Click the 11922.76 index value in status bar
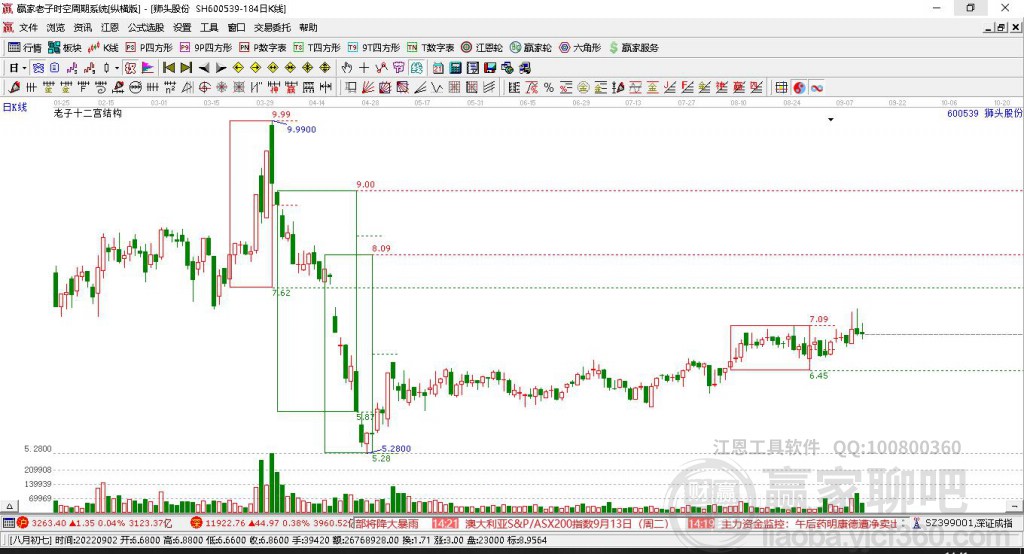Screen dimensions: 1024x554 225,523
